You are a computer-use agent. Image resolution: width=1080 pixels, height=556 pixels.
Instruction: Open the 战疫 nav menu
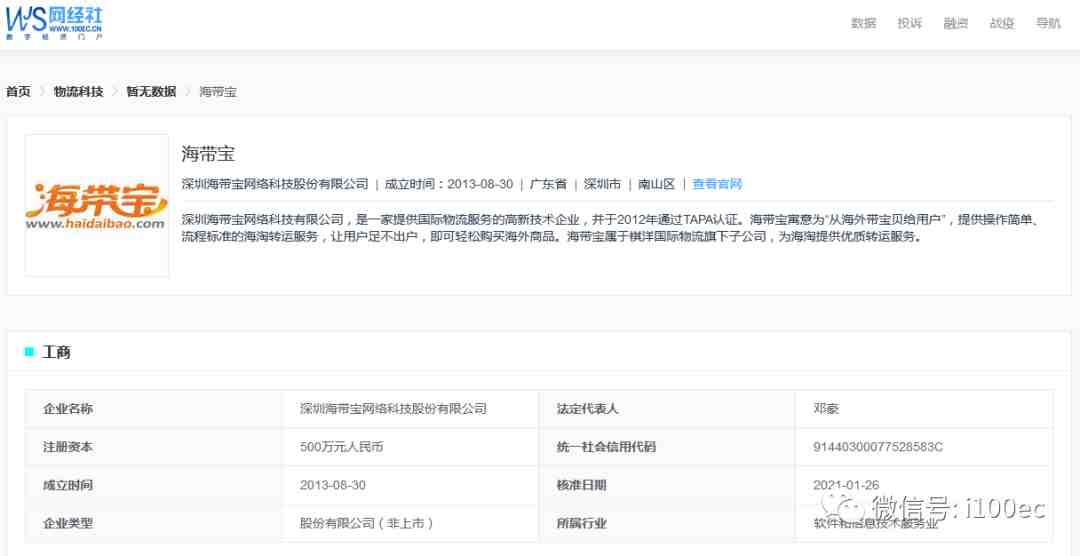click(x=1001, y=23)
